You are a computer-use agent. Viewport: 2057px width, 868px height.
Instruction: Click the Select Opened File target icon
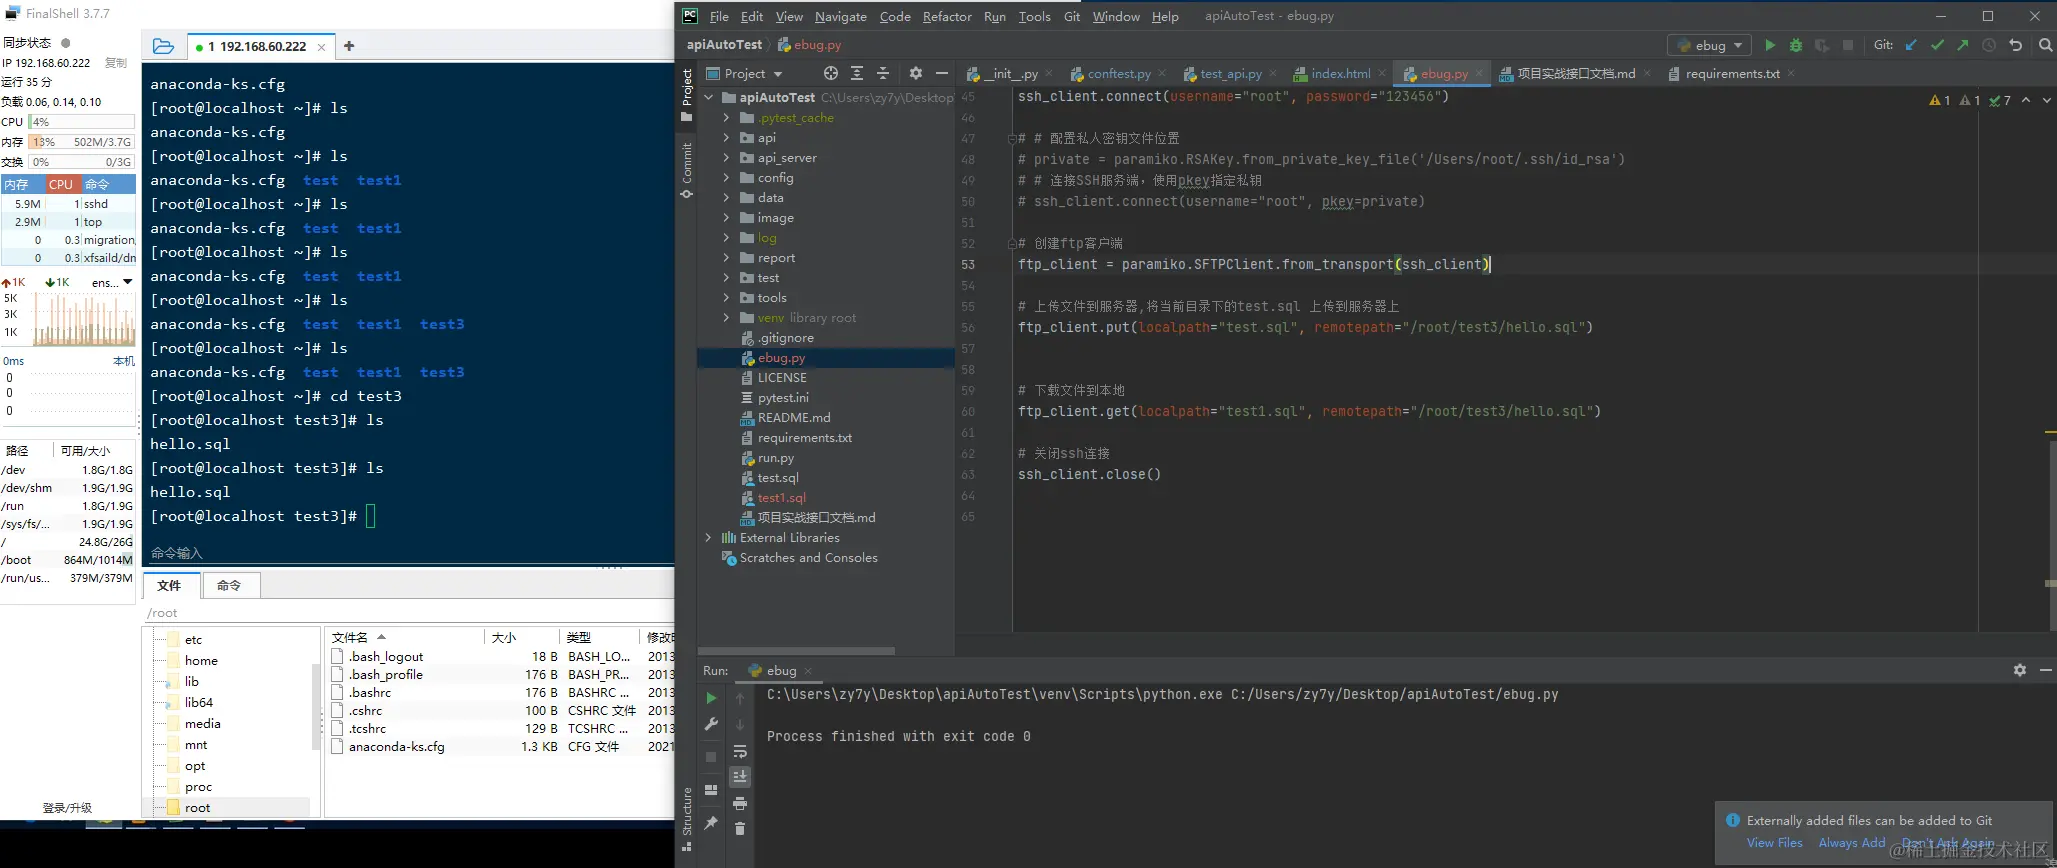click(830, 73)
